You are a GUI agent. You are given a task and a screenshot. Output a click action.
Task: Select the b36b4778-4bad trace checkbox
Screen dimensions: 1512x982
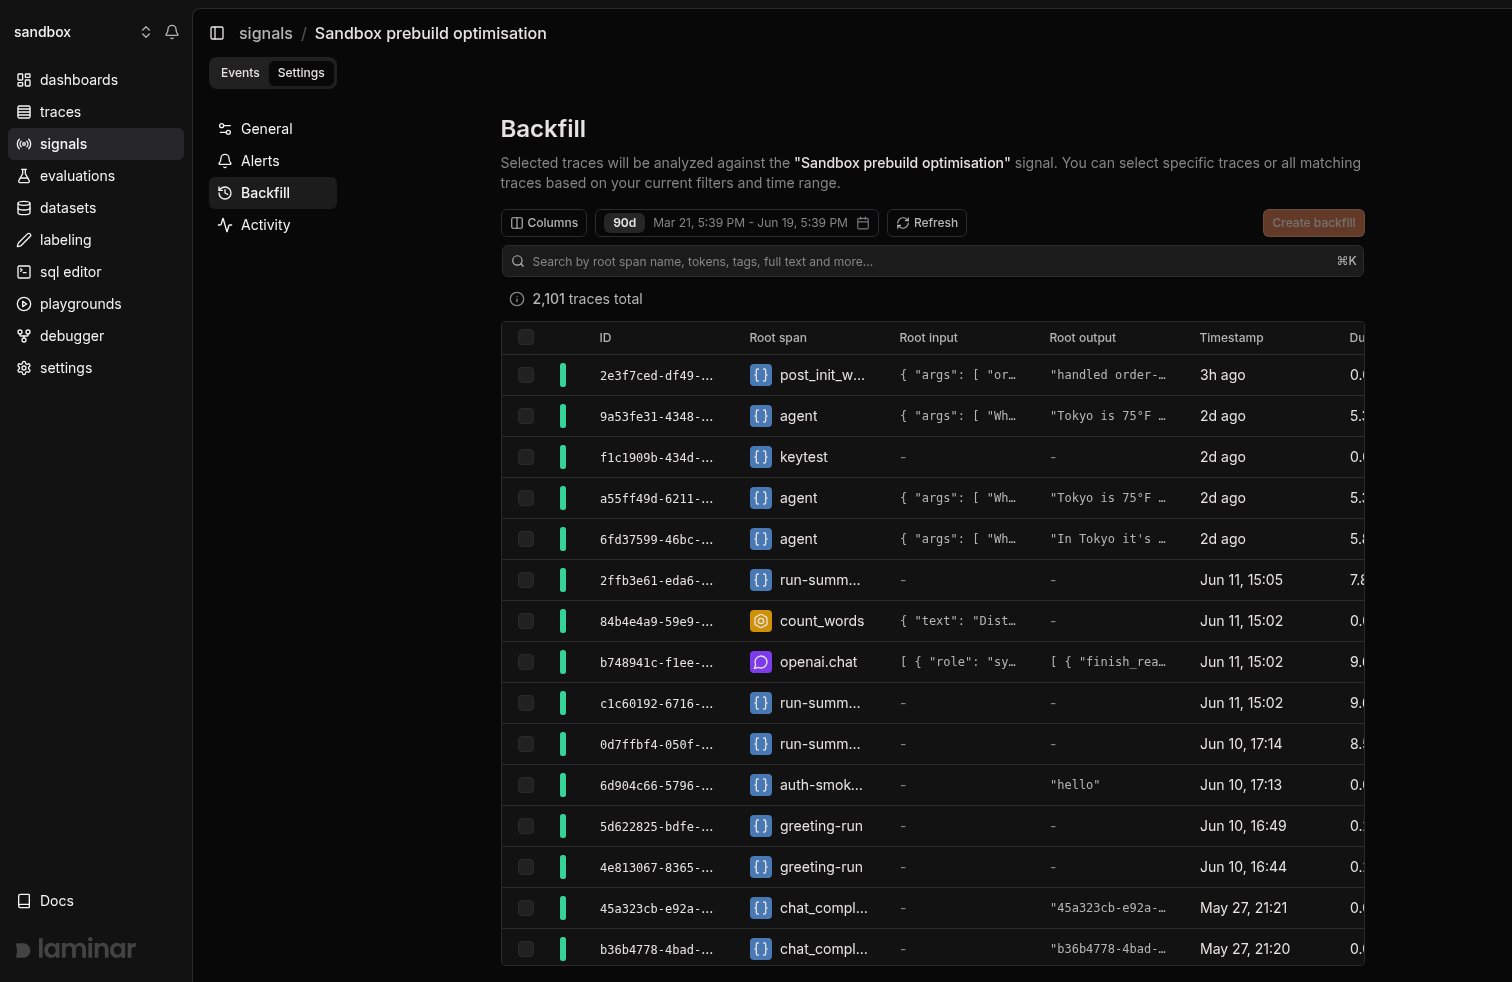tap(526, 949)
